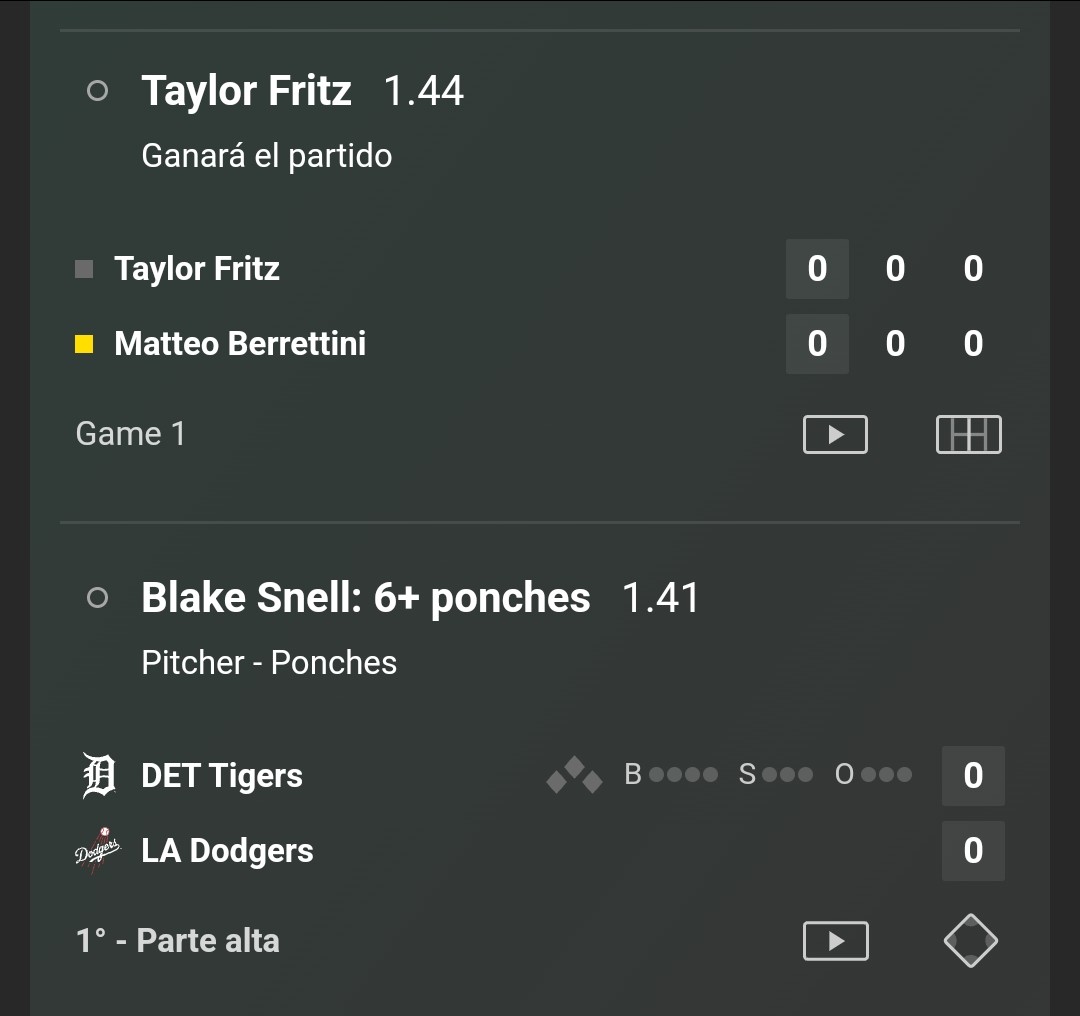Open the Taylor Fritz bet title

click(247, 91)
